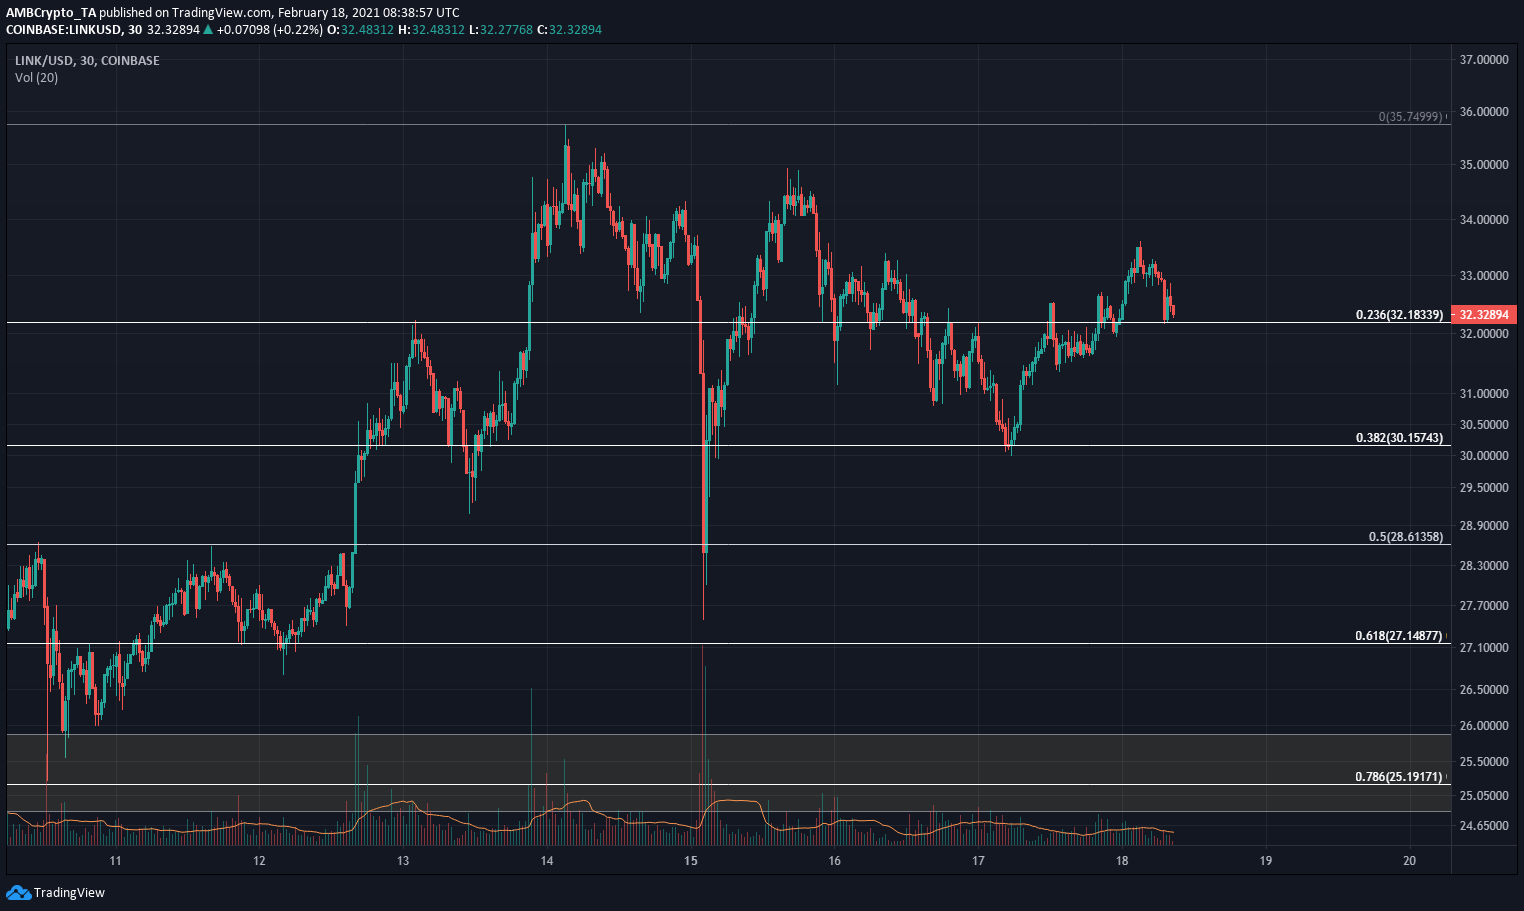This screenshot has width=1524, height=911.
Task: Click the 36.00000 price axis label
Action: click(1484, 112)
